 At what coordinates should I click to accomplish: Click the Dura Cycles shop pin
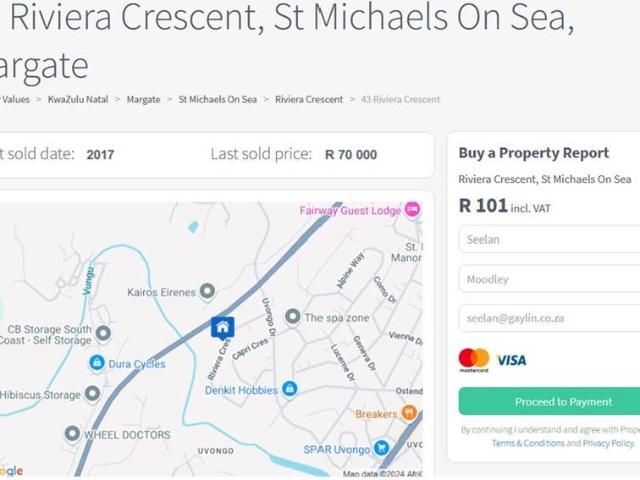tap(97, 363)
